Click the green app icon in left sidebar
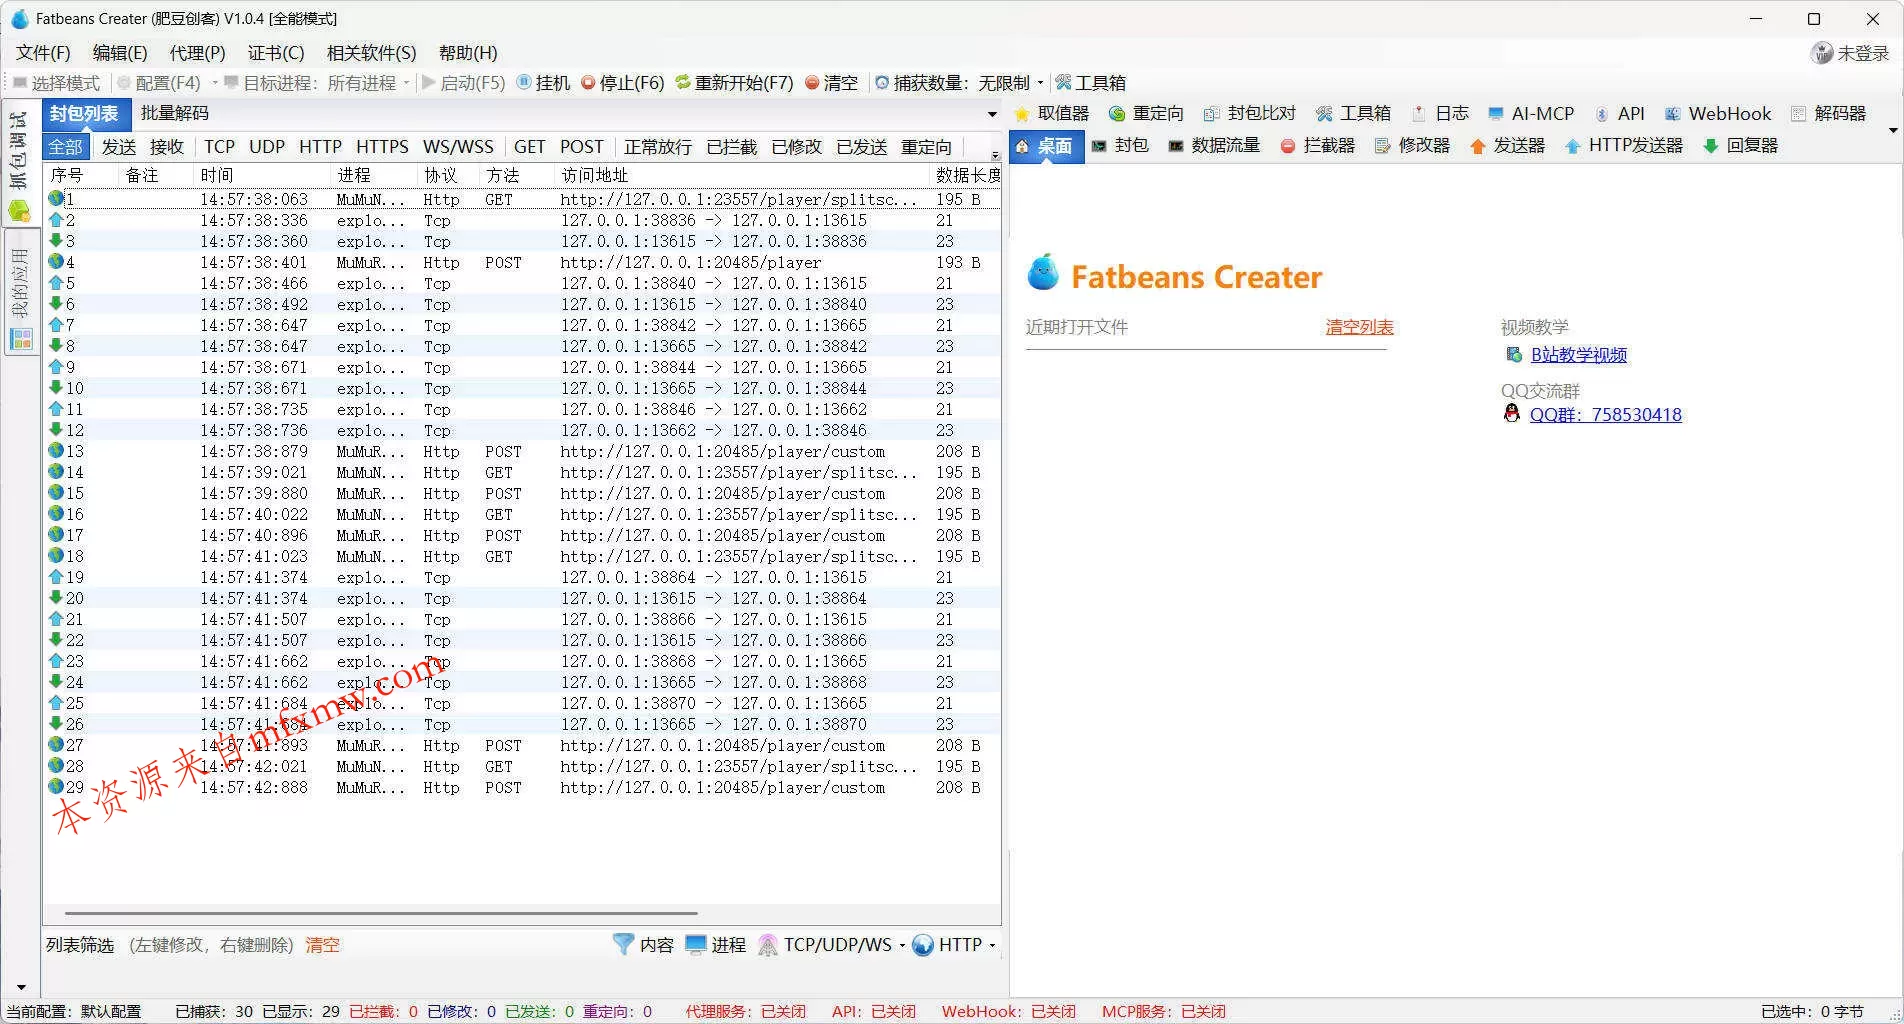Screen dimensions: 1904x1024 click(19, 211)
